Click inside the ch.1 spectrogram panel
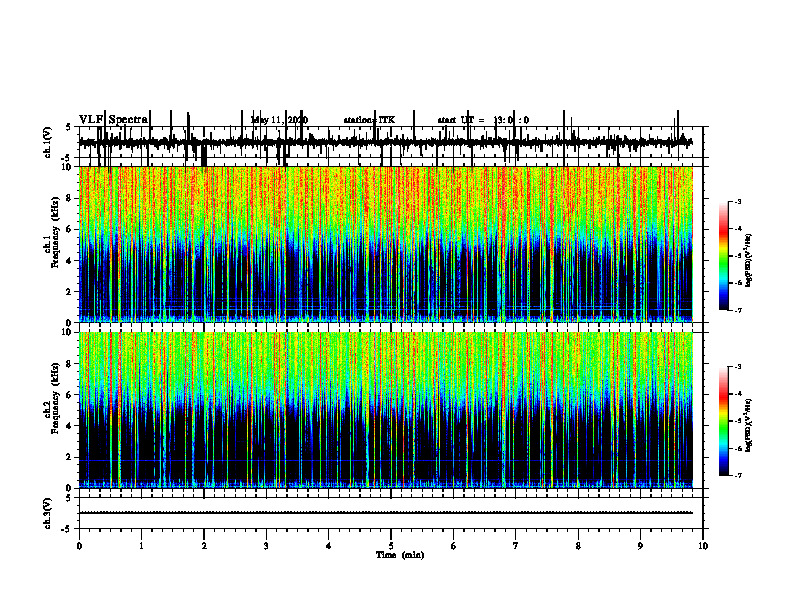 click(385, 244)
